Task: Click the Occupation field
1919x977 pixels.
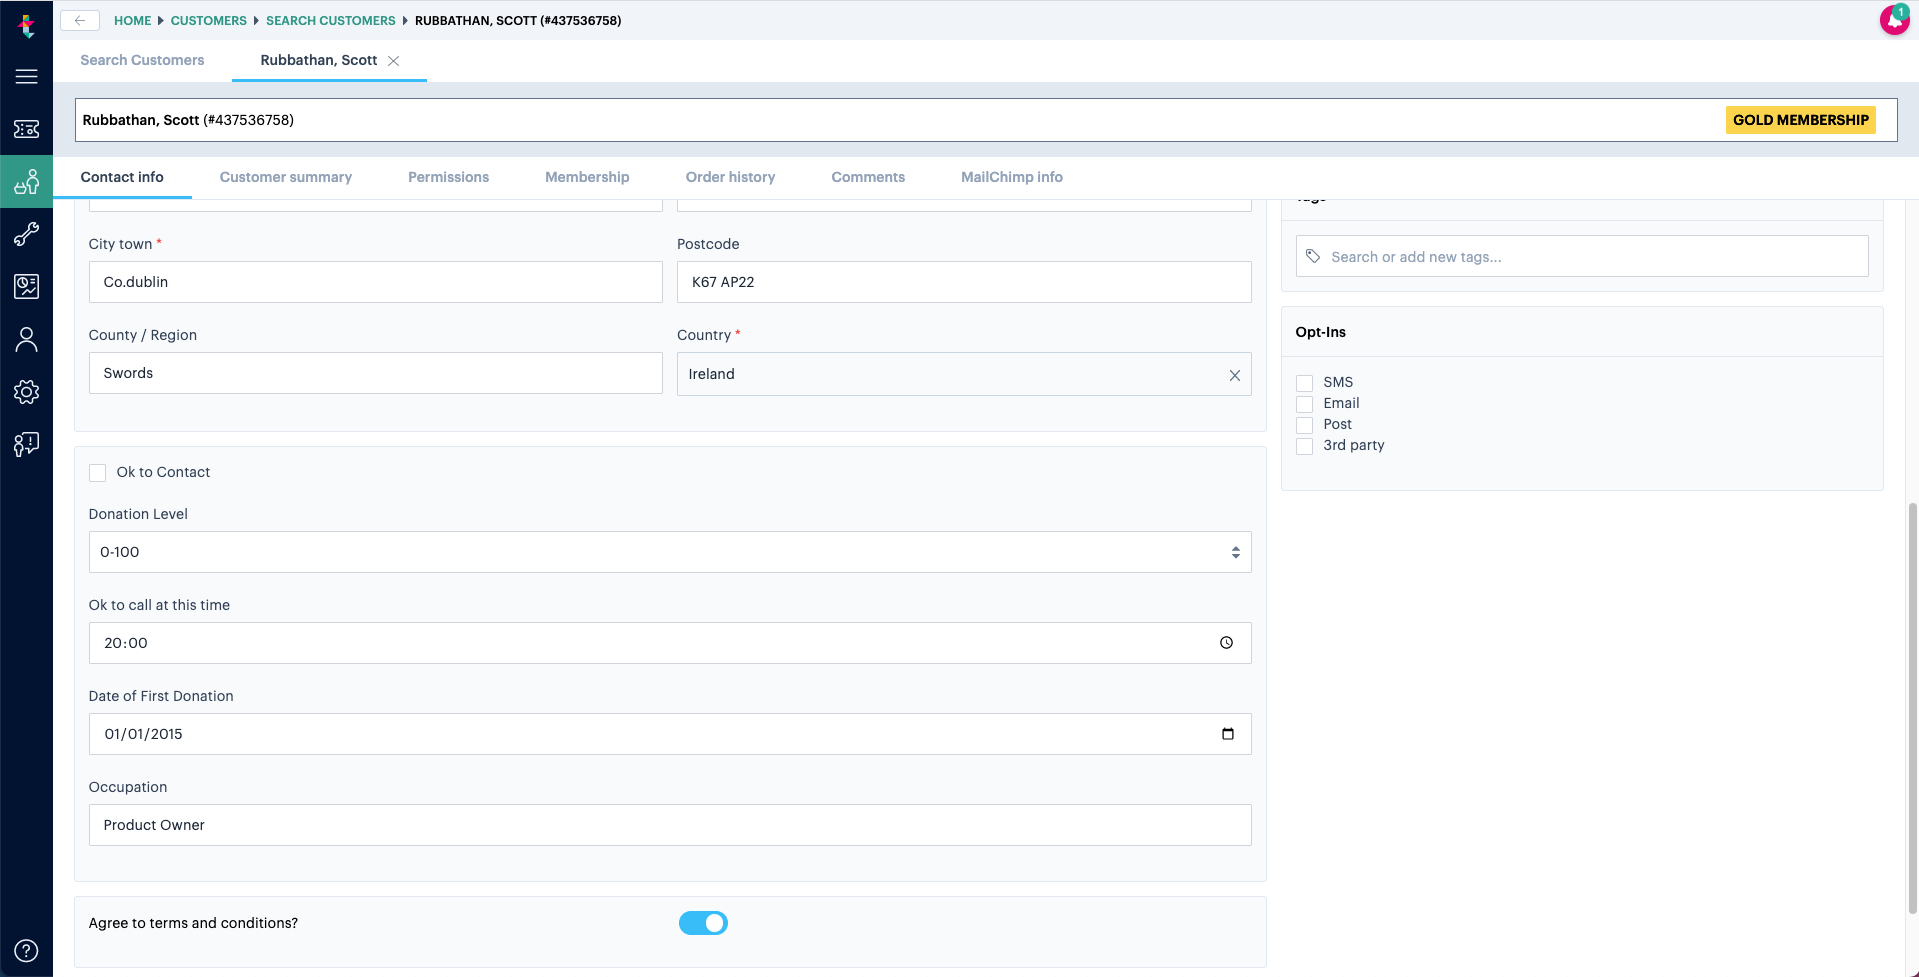Action: 670,825
